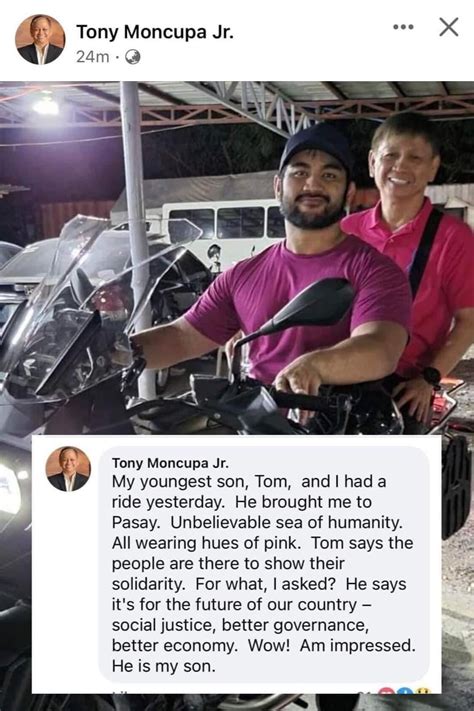Open Tony Moncupa Jr.'s profile picture at top
The height and width of the screenshot is (711, 474).
40,39
